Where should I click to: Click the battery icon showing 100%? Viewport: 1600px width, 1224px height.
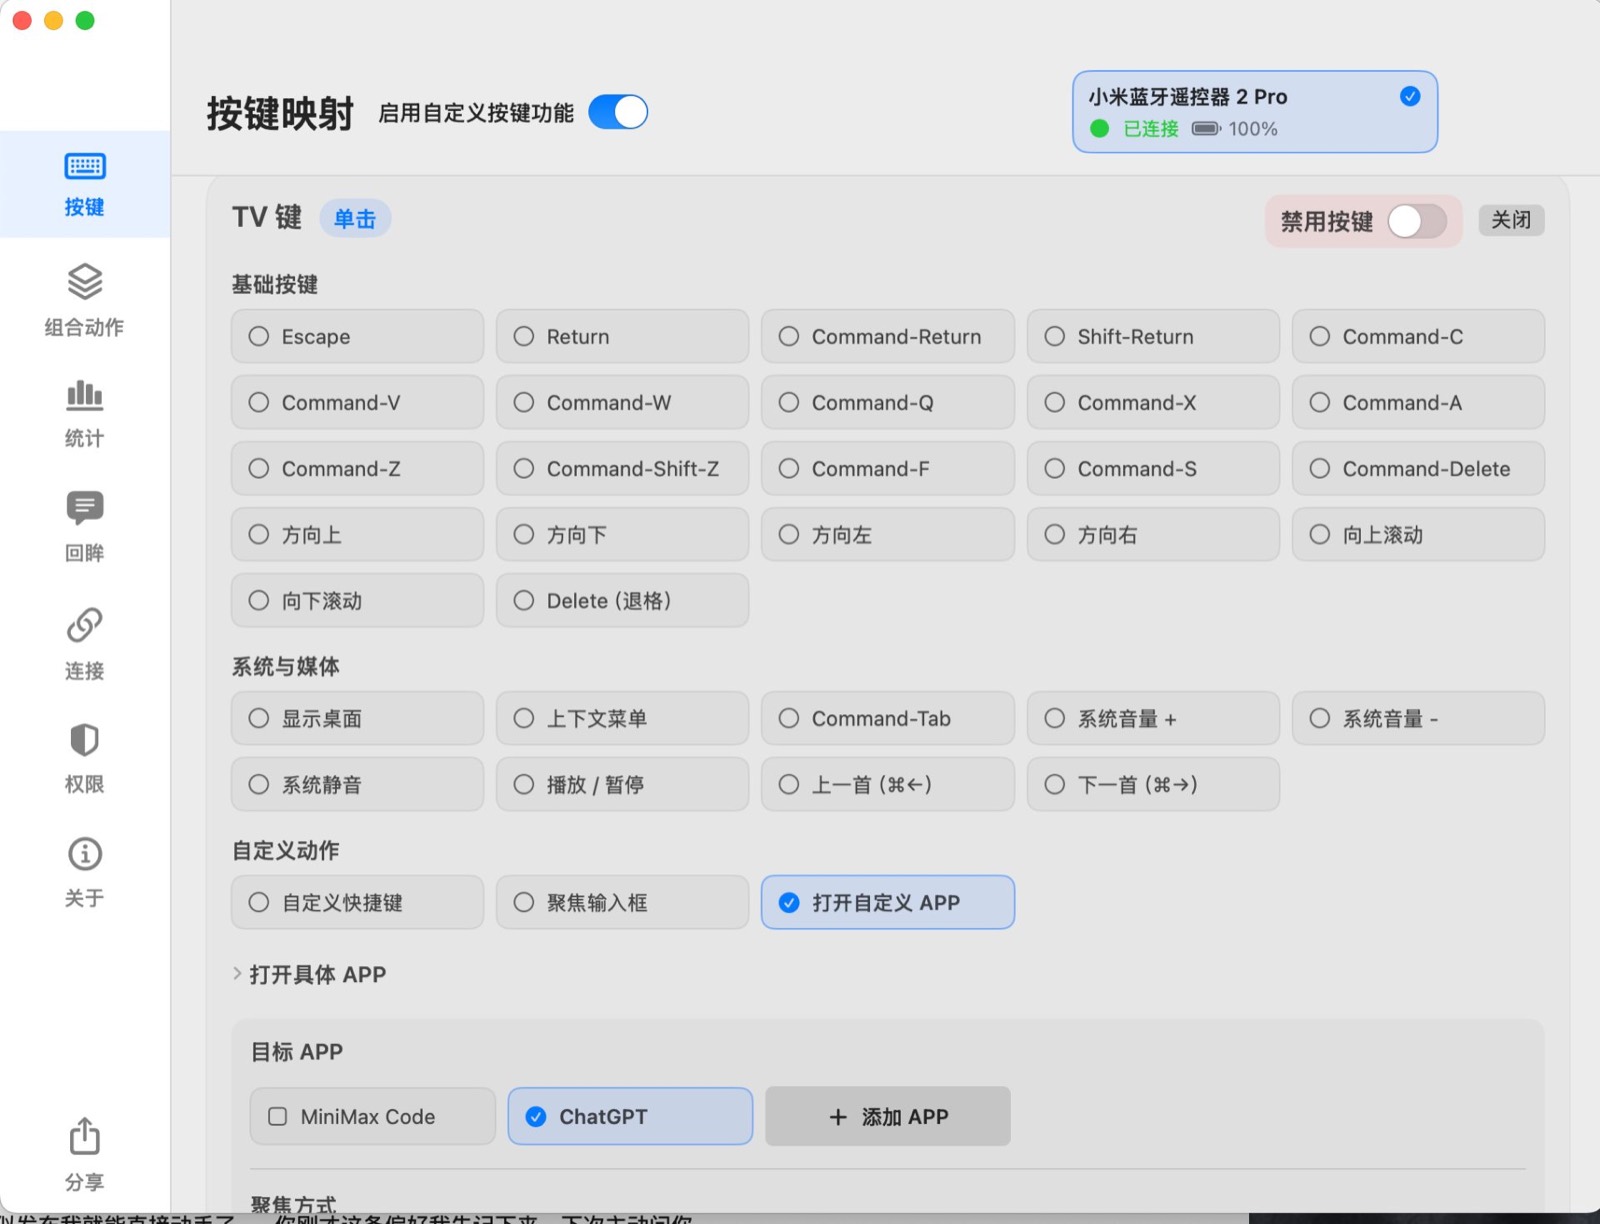pyautogui.click(x=1206, y=129)
